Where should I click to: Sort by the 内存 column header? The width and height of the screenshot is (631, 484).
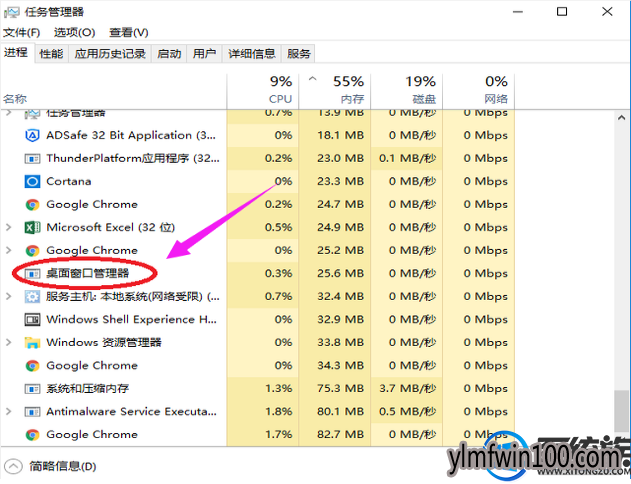click(x=335, y=91)
